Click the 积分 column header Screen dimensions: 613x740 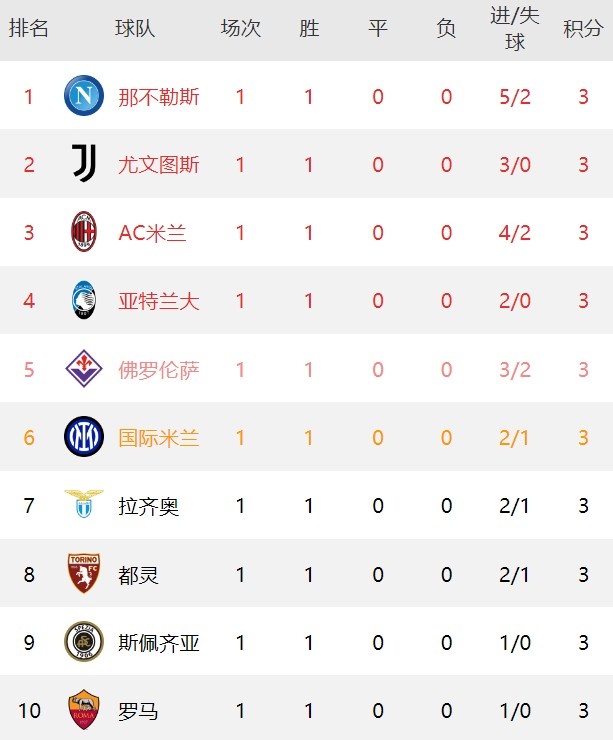(583, 29)
